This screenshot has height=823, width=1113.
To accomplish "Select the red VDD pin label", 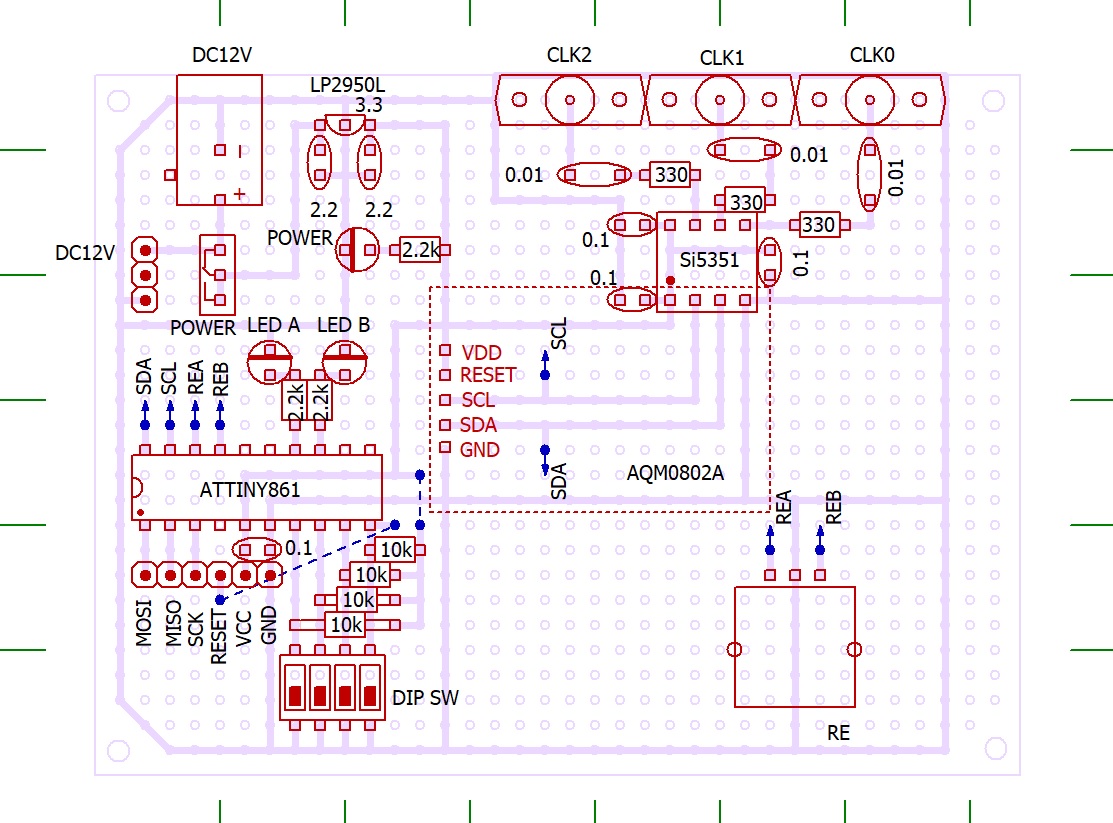I will (x=481, y=353).
